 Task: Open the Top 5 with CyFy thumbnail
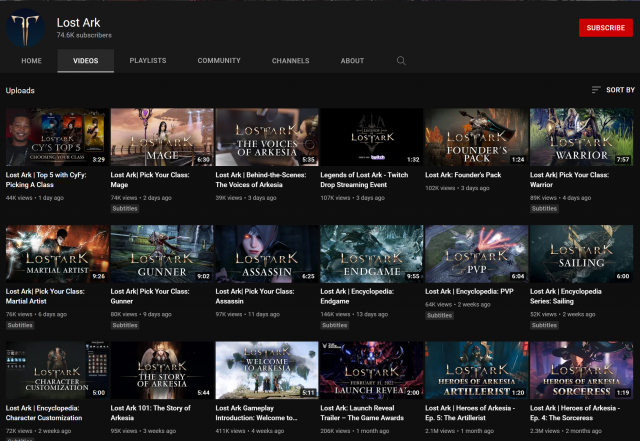[57, 137]
